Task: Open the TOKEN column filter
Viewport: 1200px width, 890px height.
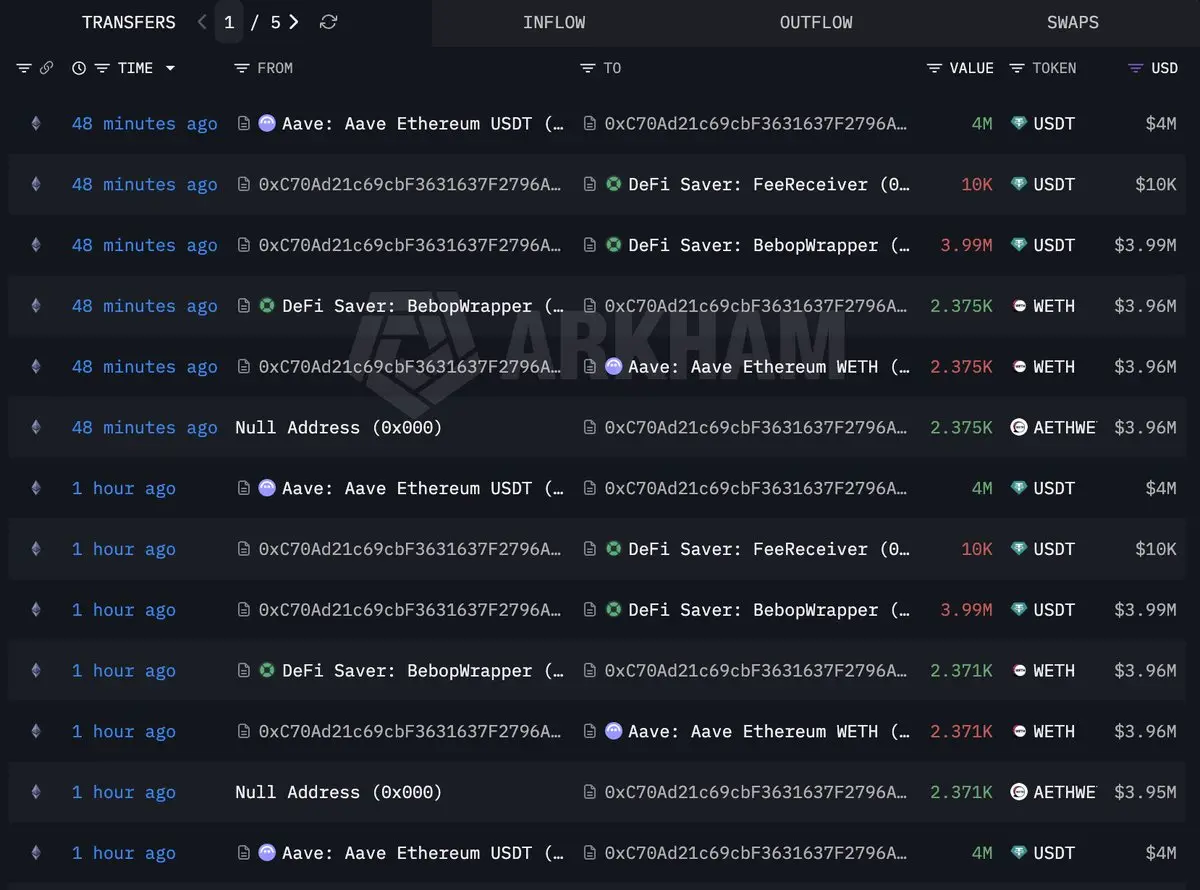Action: pyautogui.click(x=1017, y=68)
